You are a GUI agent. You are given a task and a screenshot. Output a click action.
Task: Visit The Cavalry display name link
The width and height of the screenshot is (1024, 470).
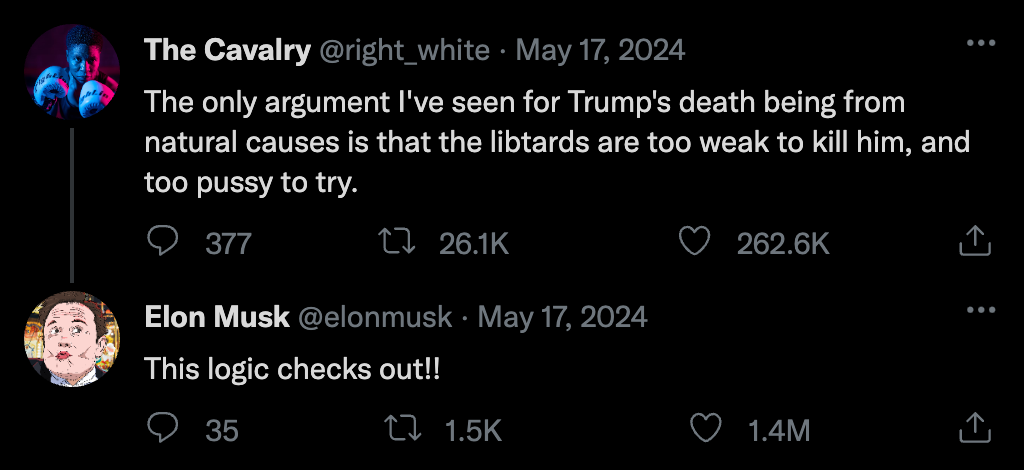click(x=227, y=50)
